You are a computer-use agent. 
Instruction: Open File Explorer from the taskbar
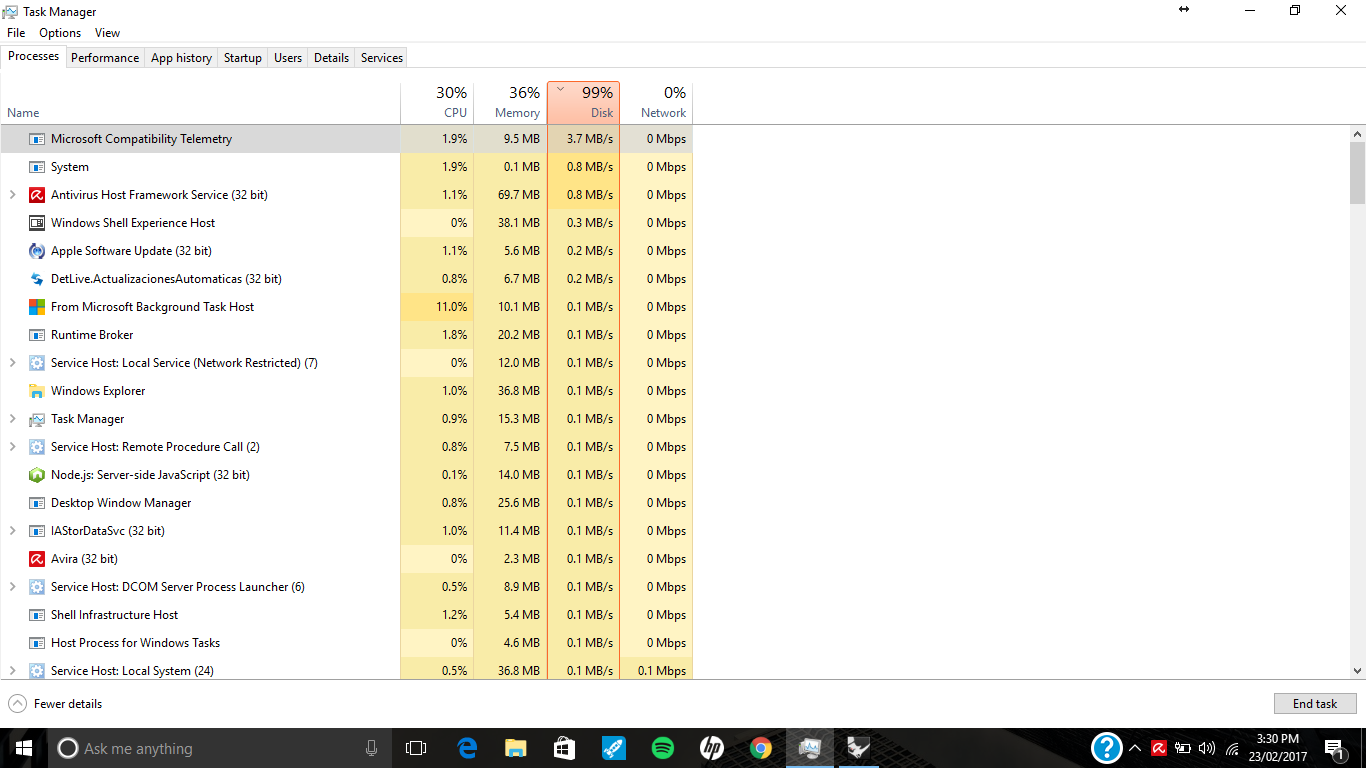[516, 748]
